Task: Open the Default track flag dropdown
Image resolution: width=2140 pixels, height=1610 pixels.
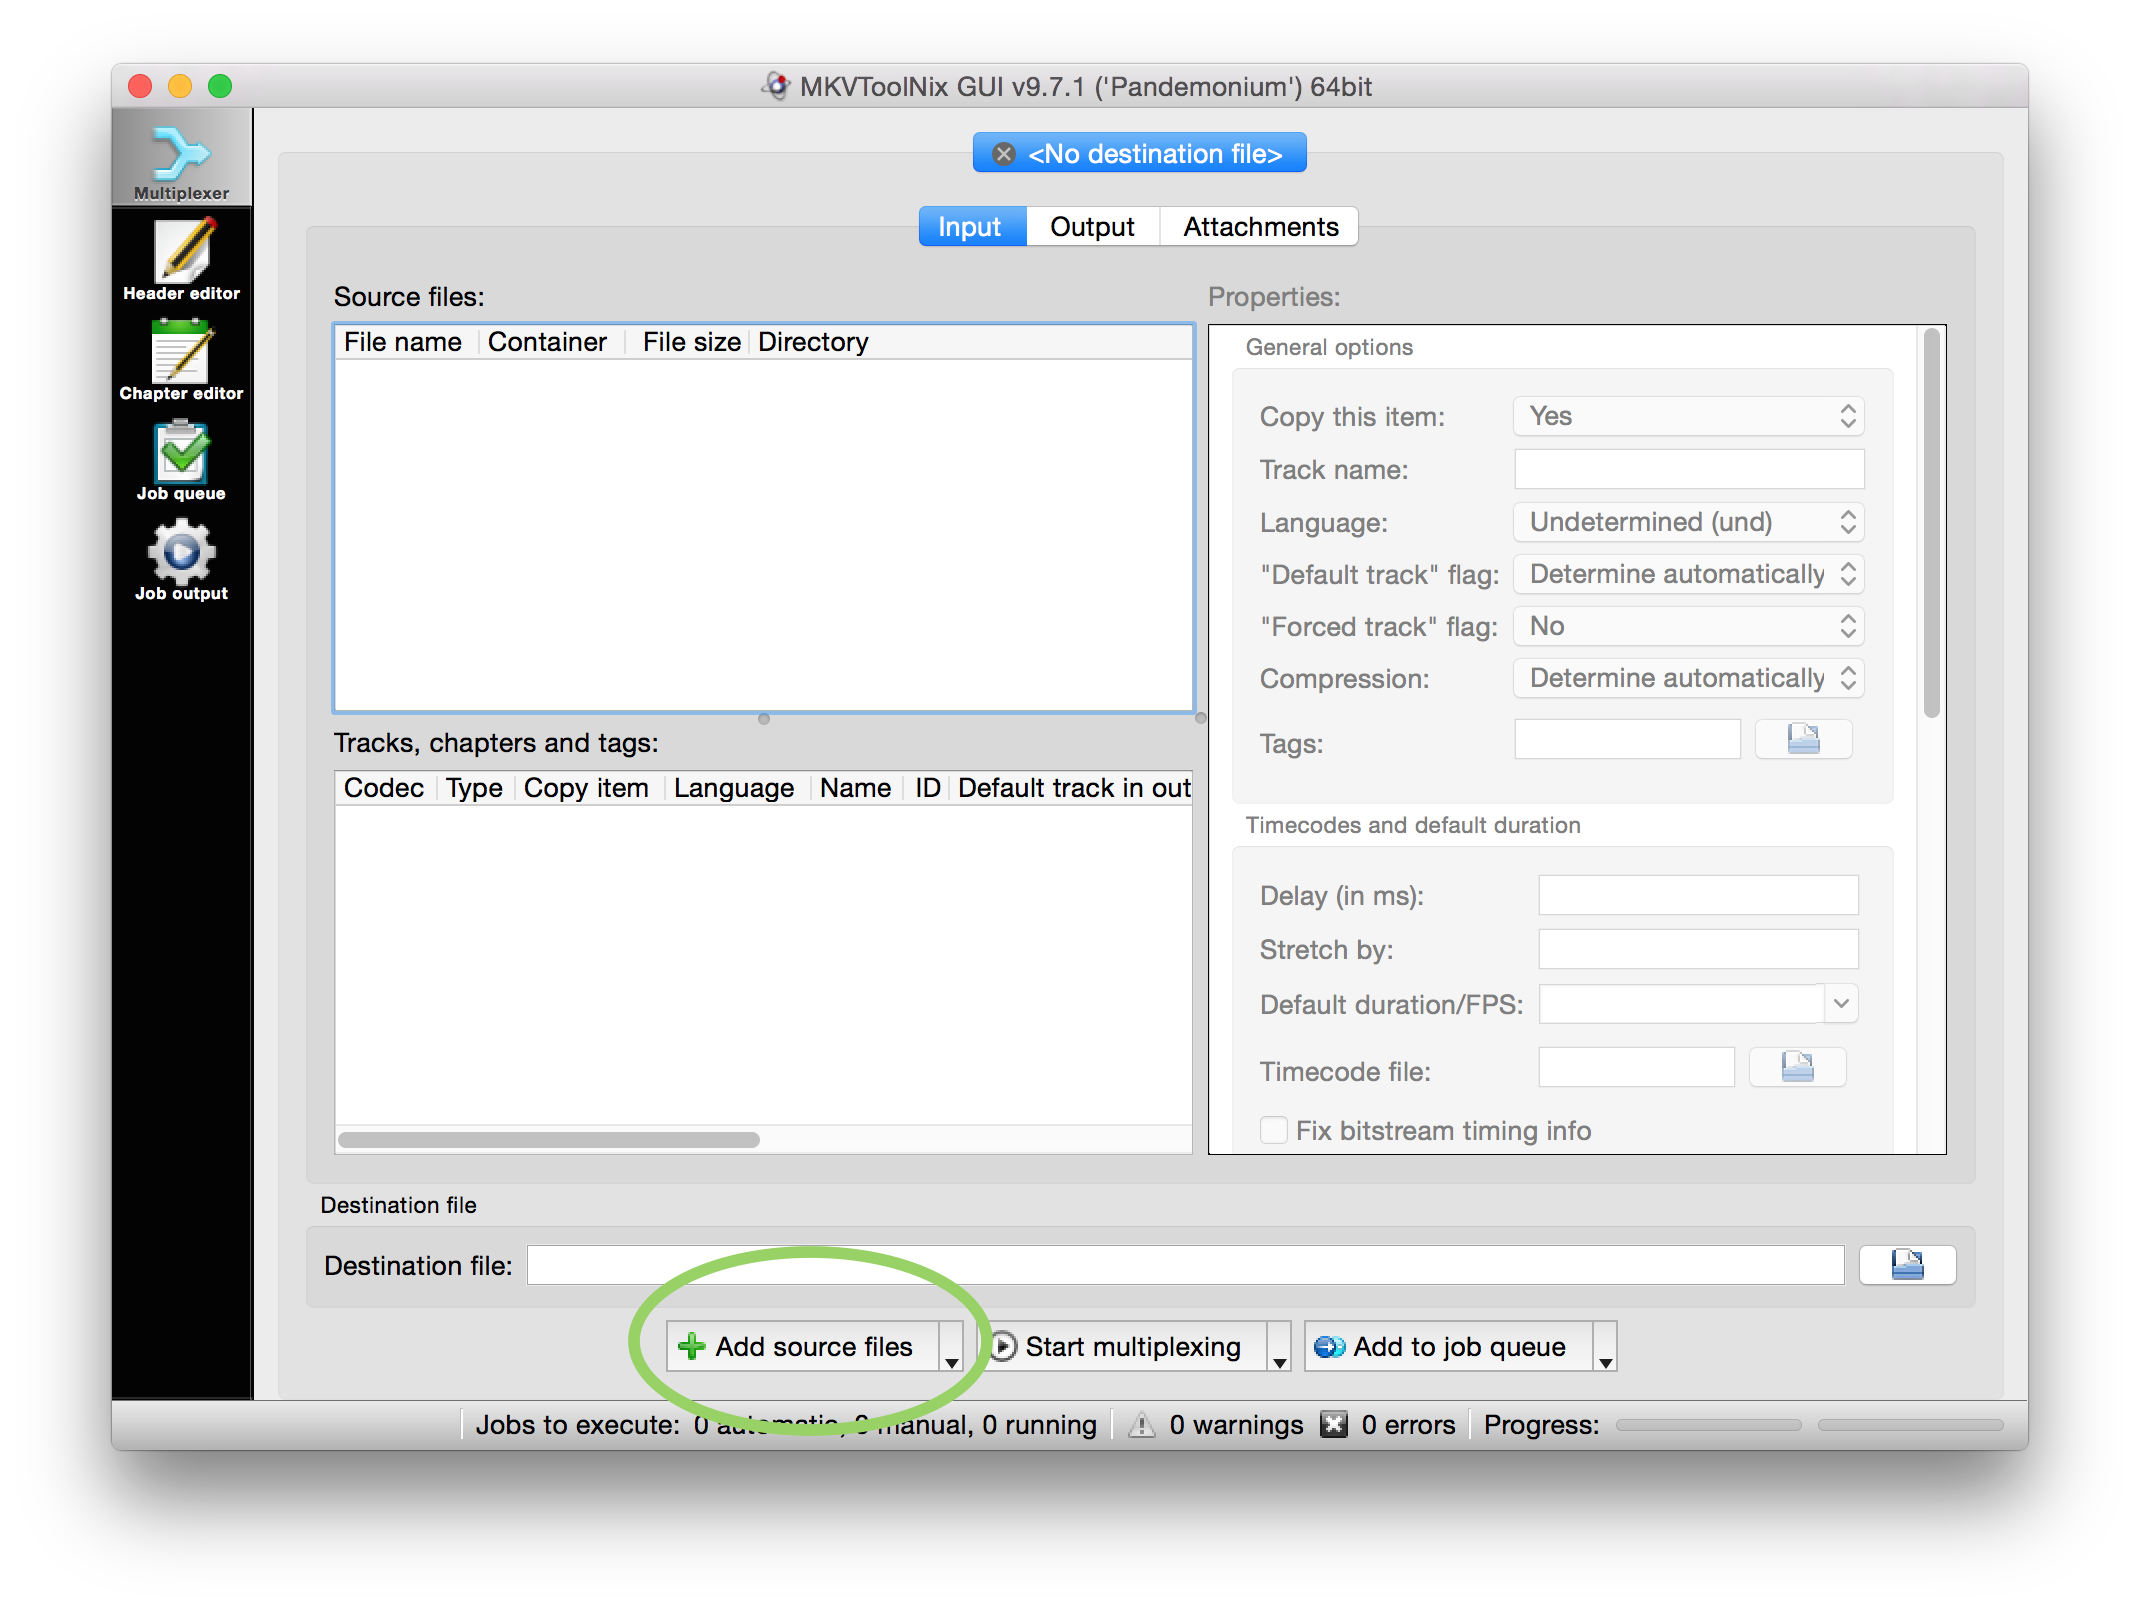Action: tap(1689, 574)
